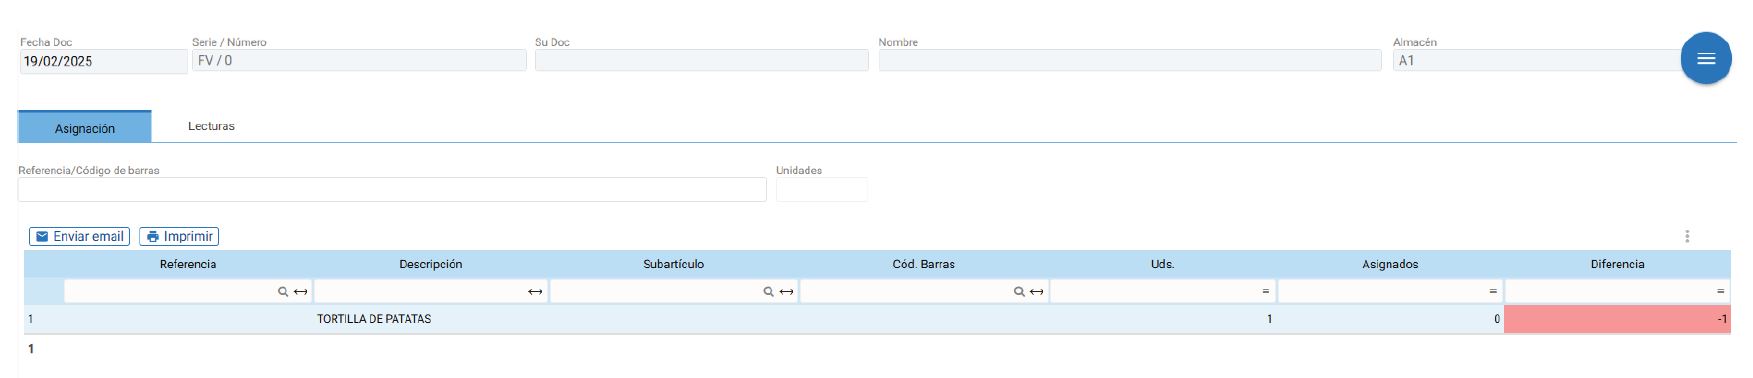The height and width of the screenshot is (378, 1753).
Task: Sort by the Diferencia column header
Action: tap(1618, 264)
